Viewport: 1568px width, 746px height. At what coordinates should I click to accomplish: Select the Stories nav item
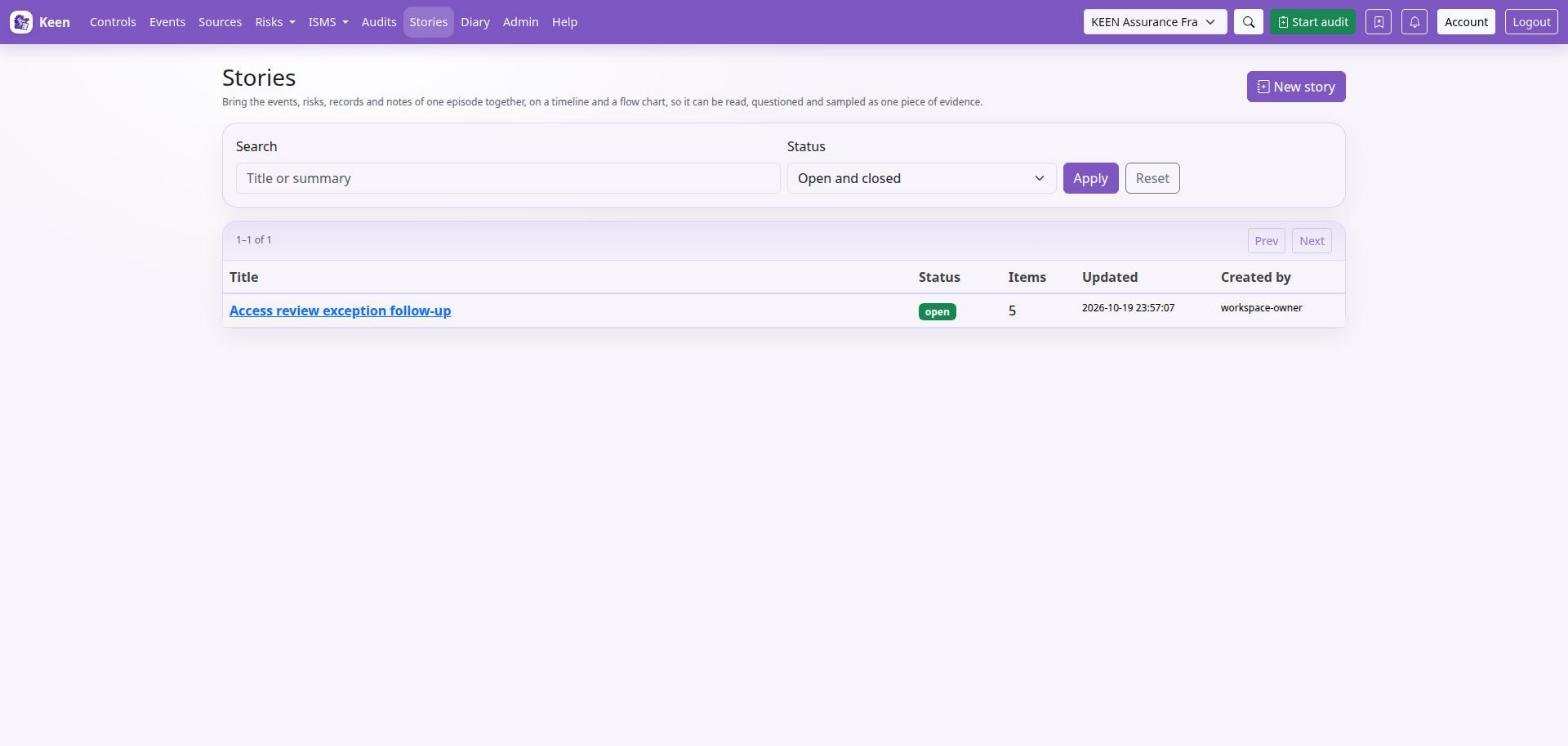[x=428, y=22]
